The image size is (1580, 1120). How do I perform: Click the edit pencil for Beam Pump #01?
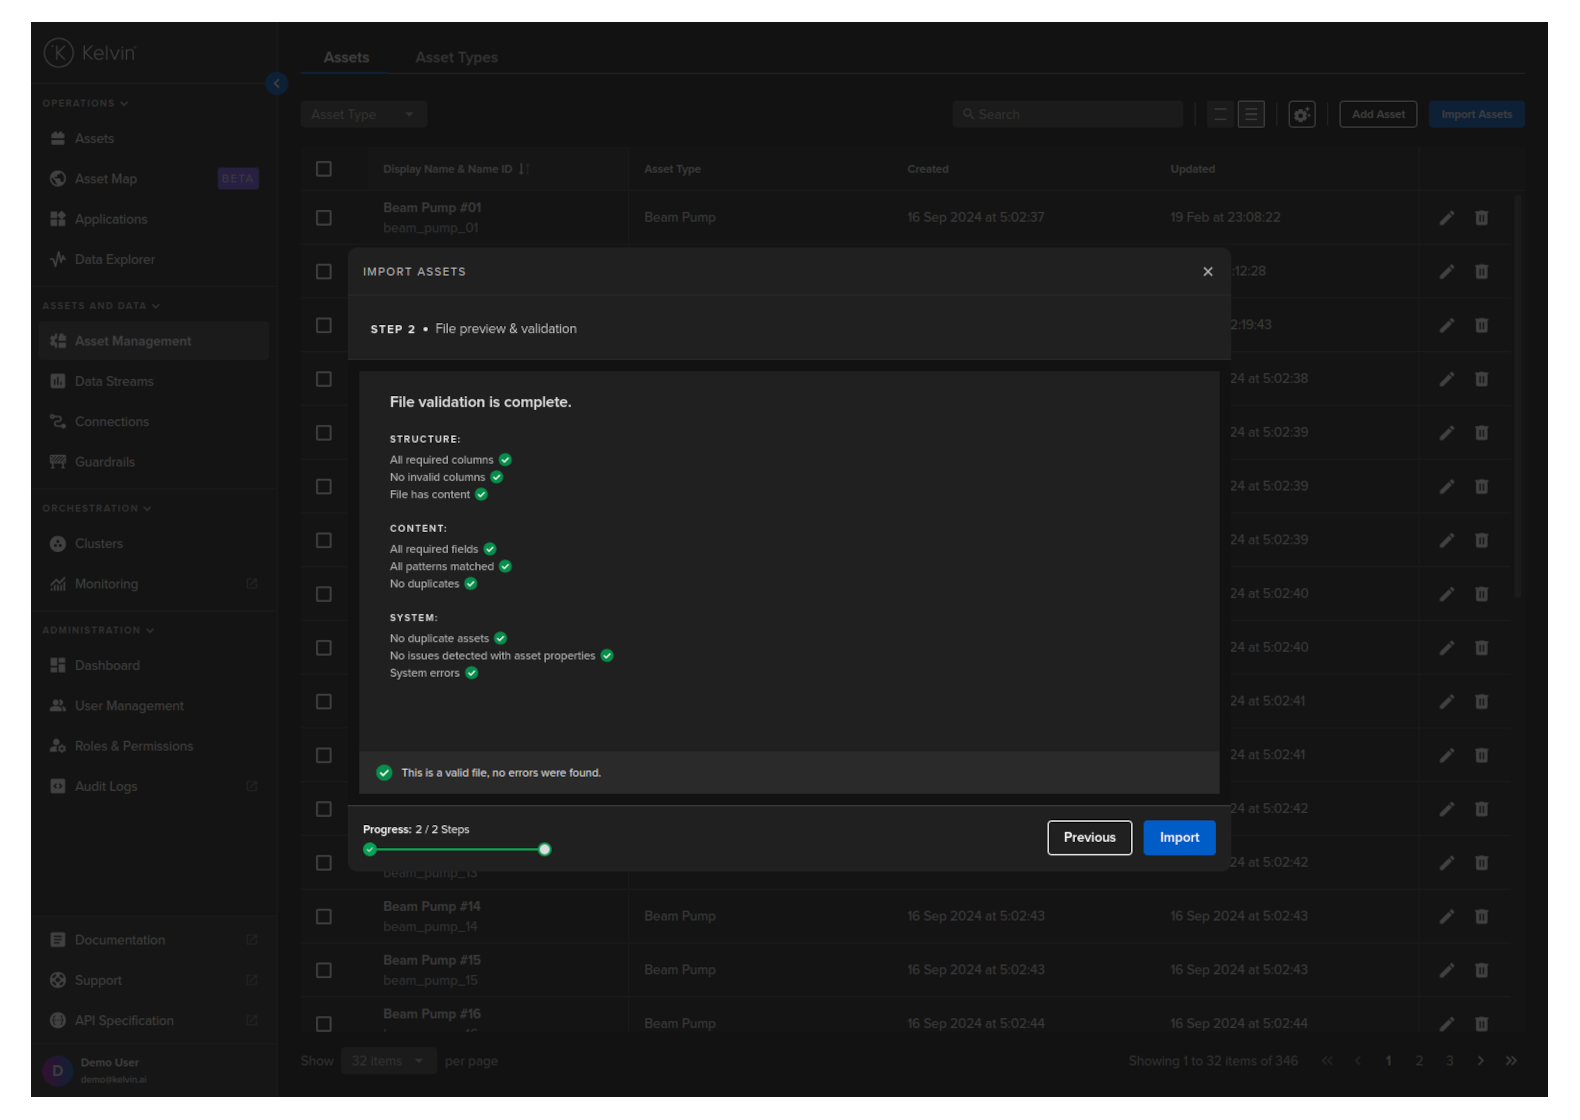click(x=1446, y=218)
